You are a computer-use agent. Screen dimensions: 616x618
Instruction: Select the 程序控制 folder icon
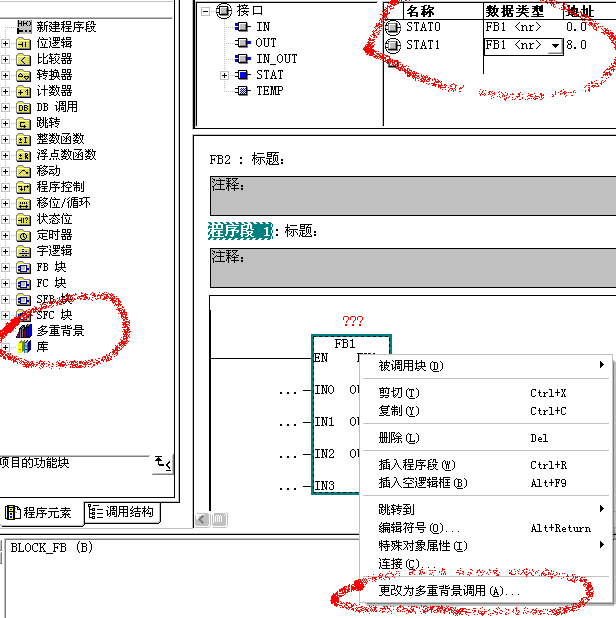click(x=24, y=187)
